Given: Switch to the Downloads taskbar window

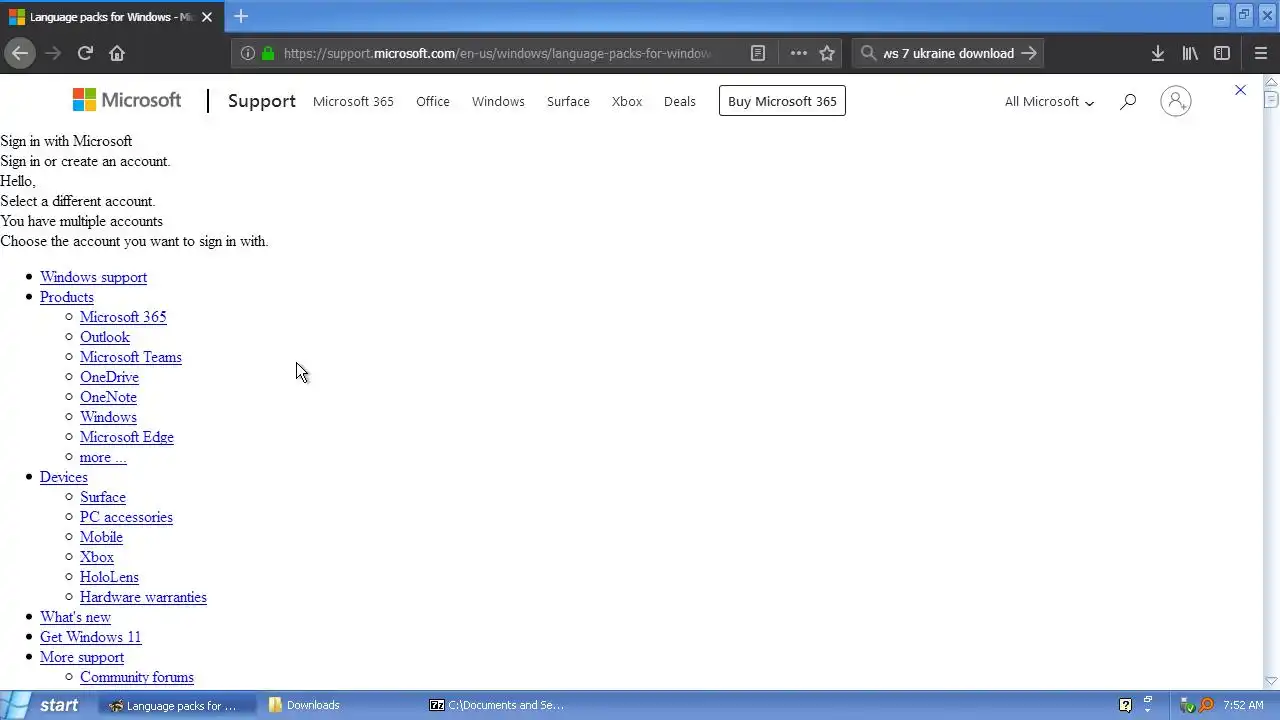Looking at the screenshot, I should (341, 705).
